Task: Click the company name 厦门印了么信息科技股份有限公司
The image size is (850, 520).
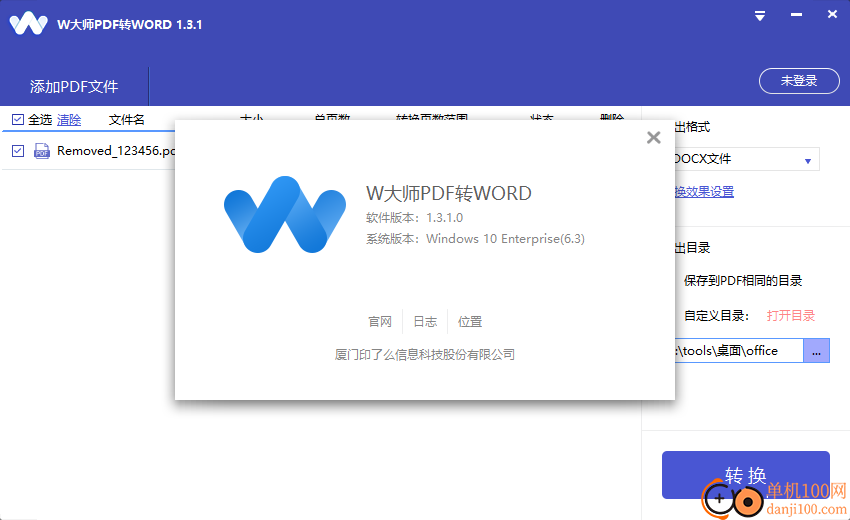Action: pyautogui.click(x=424, y=355)
